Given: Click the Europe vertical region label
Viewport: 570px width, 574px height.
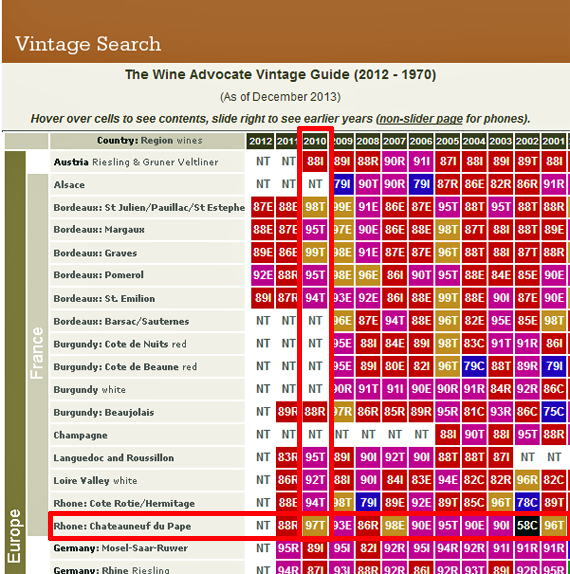Looking at the screenshot, I should [x=14, y=536].
